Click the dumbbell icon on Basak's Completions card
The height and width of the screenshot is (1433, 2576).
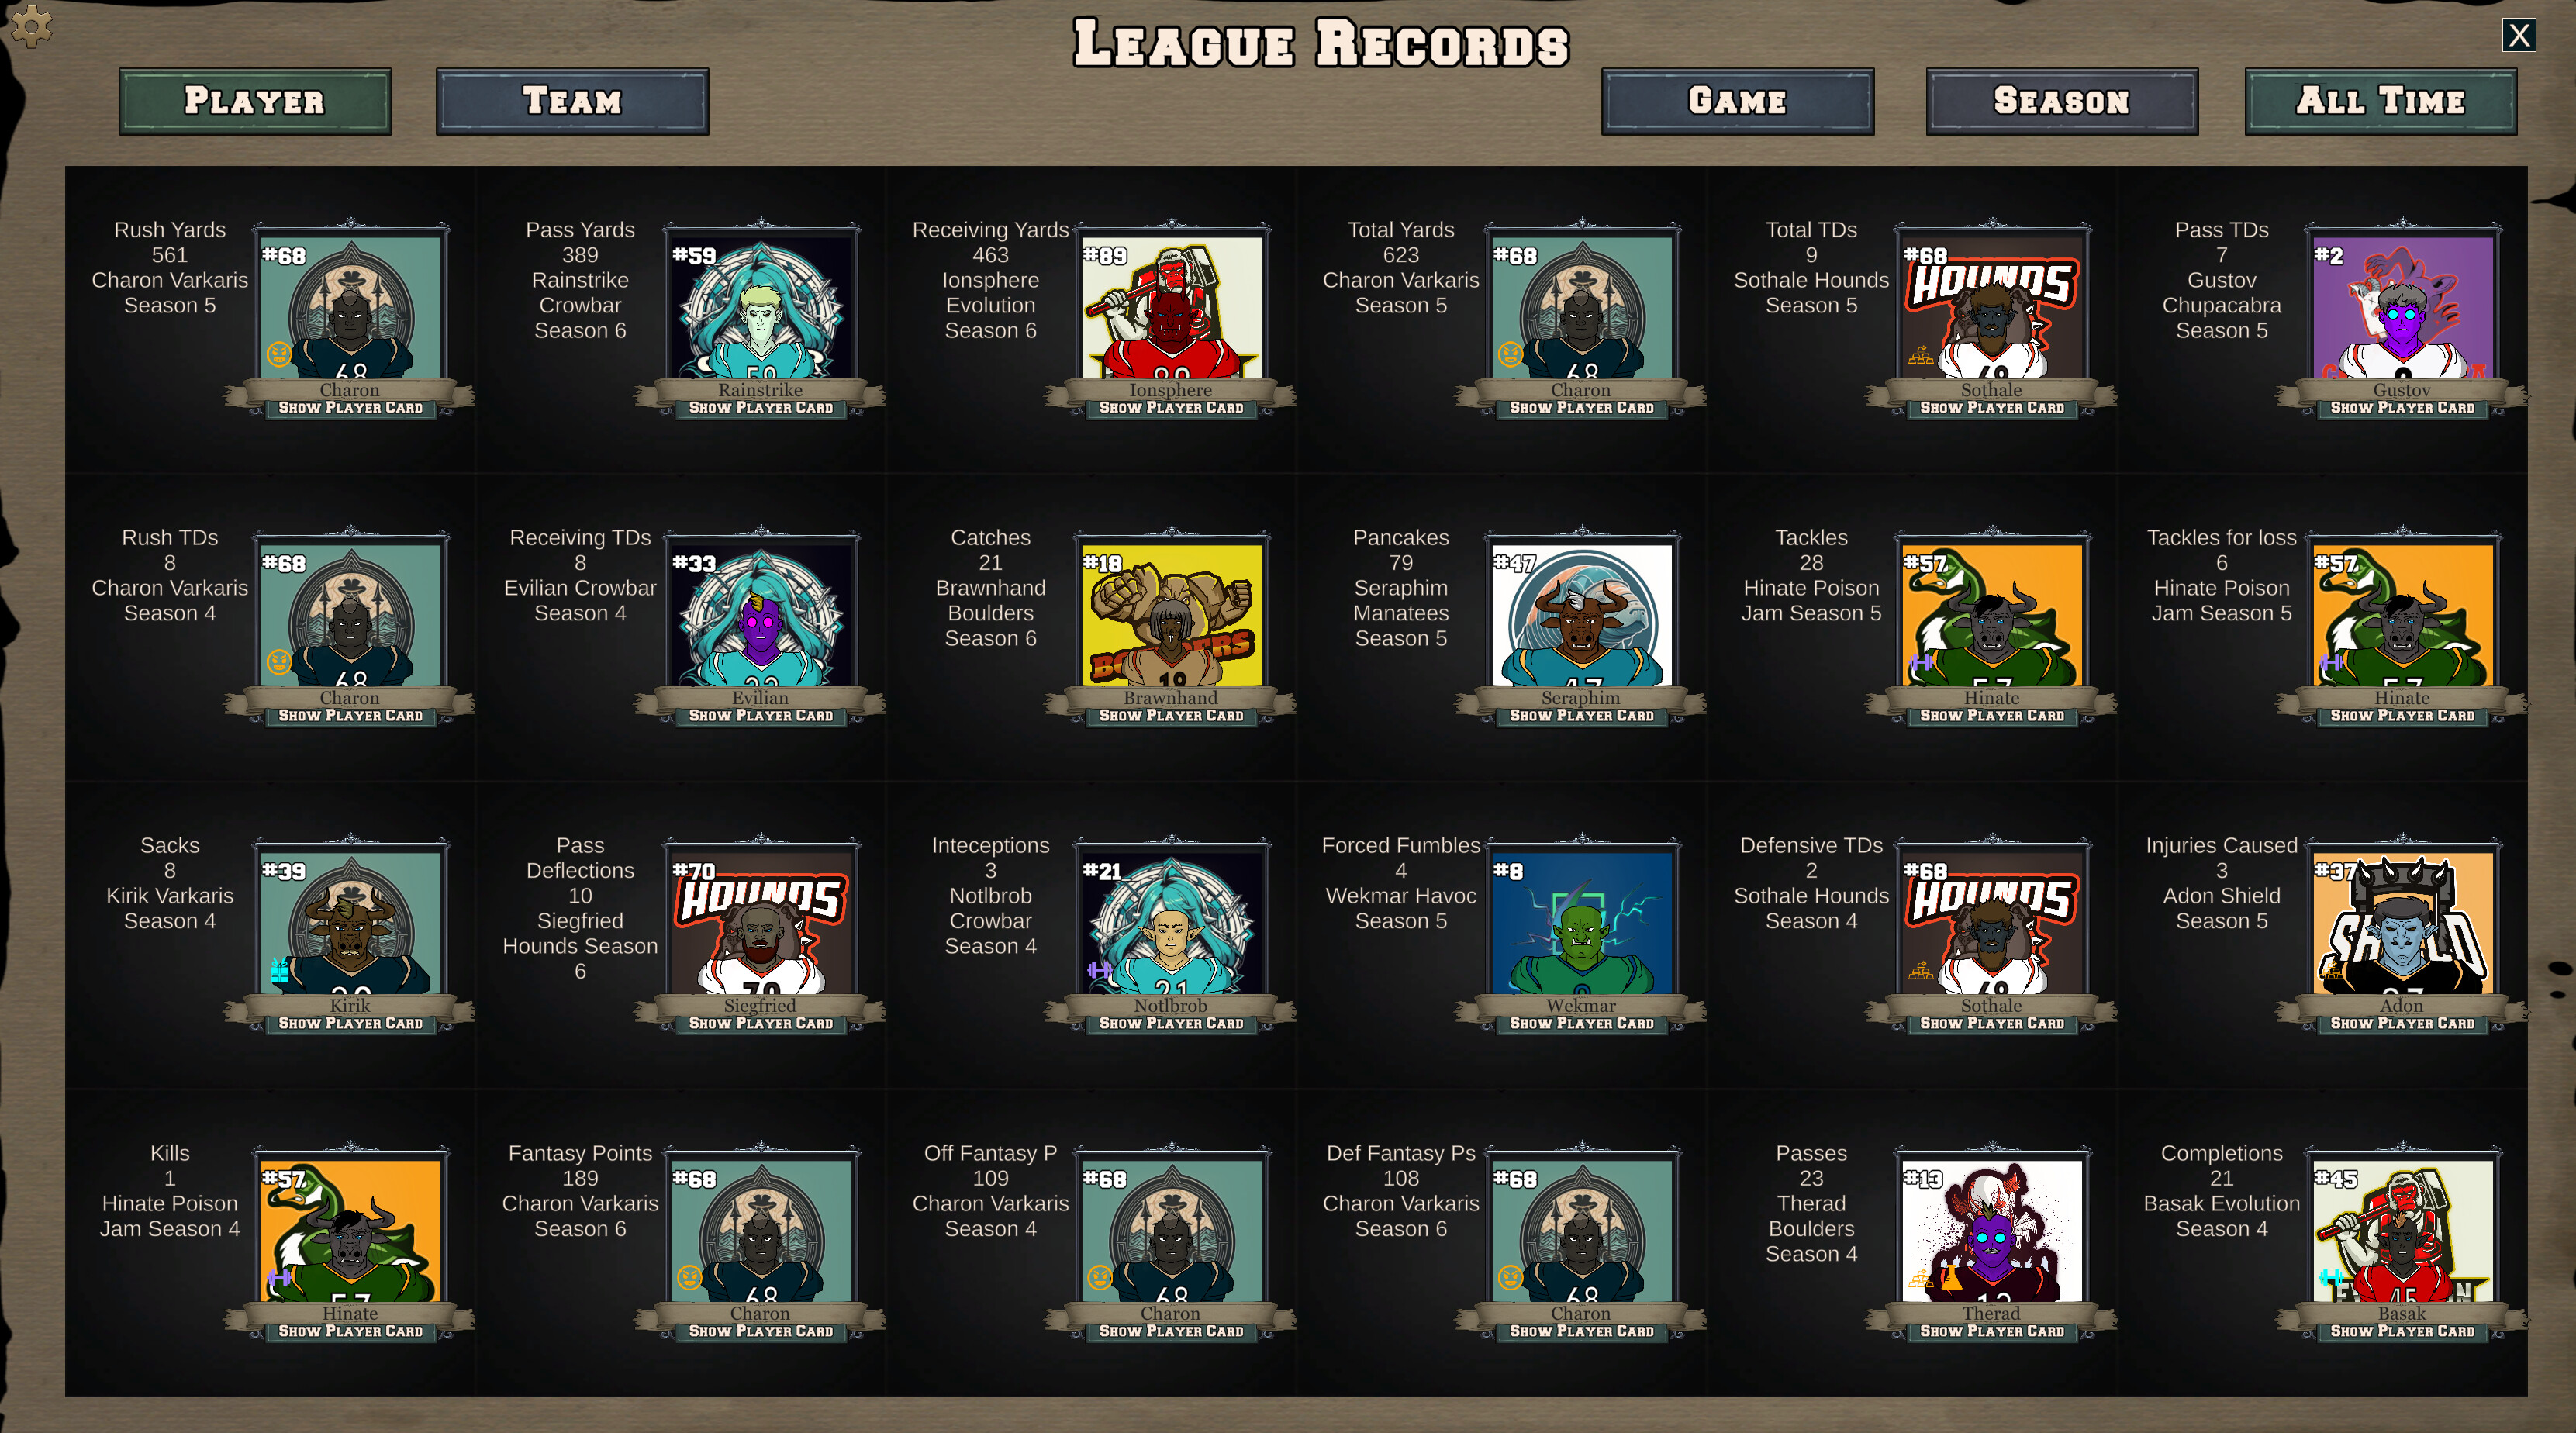2331,1277
